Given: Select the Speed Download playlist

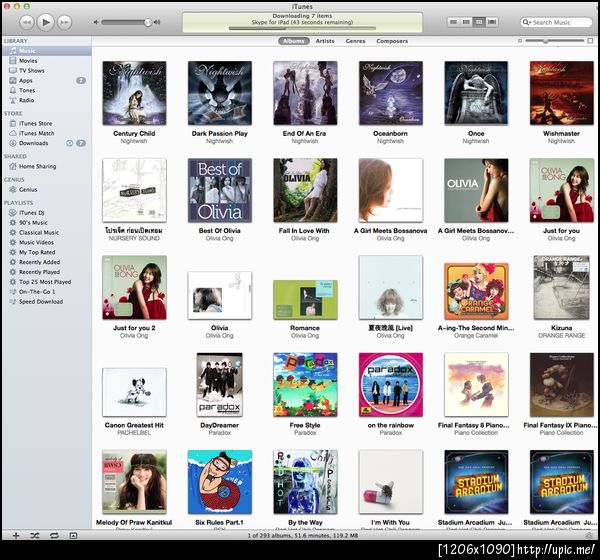Looking at the screenshot, I should 47,302.
